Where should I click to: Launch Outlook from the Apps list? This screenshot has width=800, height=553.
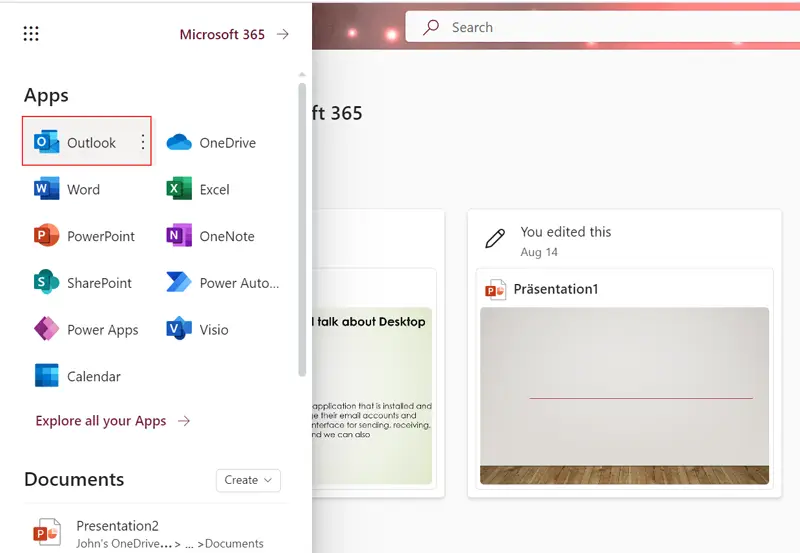click(78, 143)
